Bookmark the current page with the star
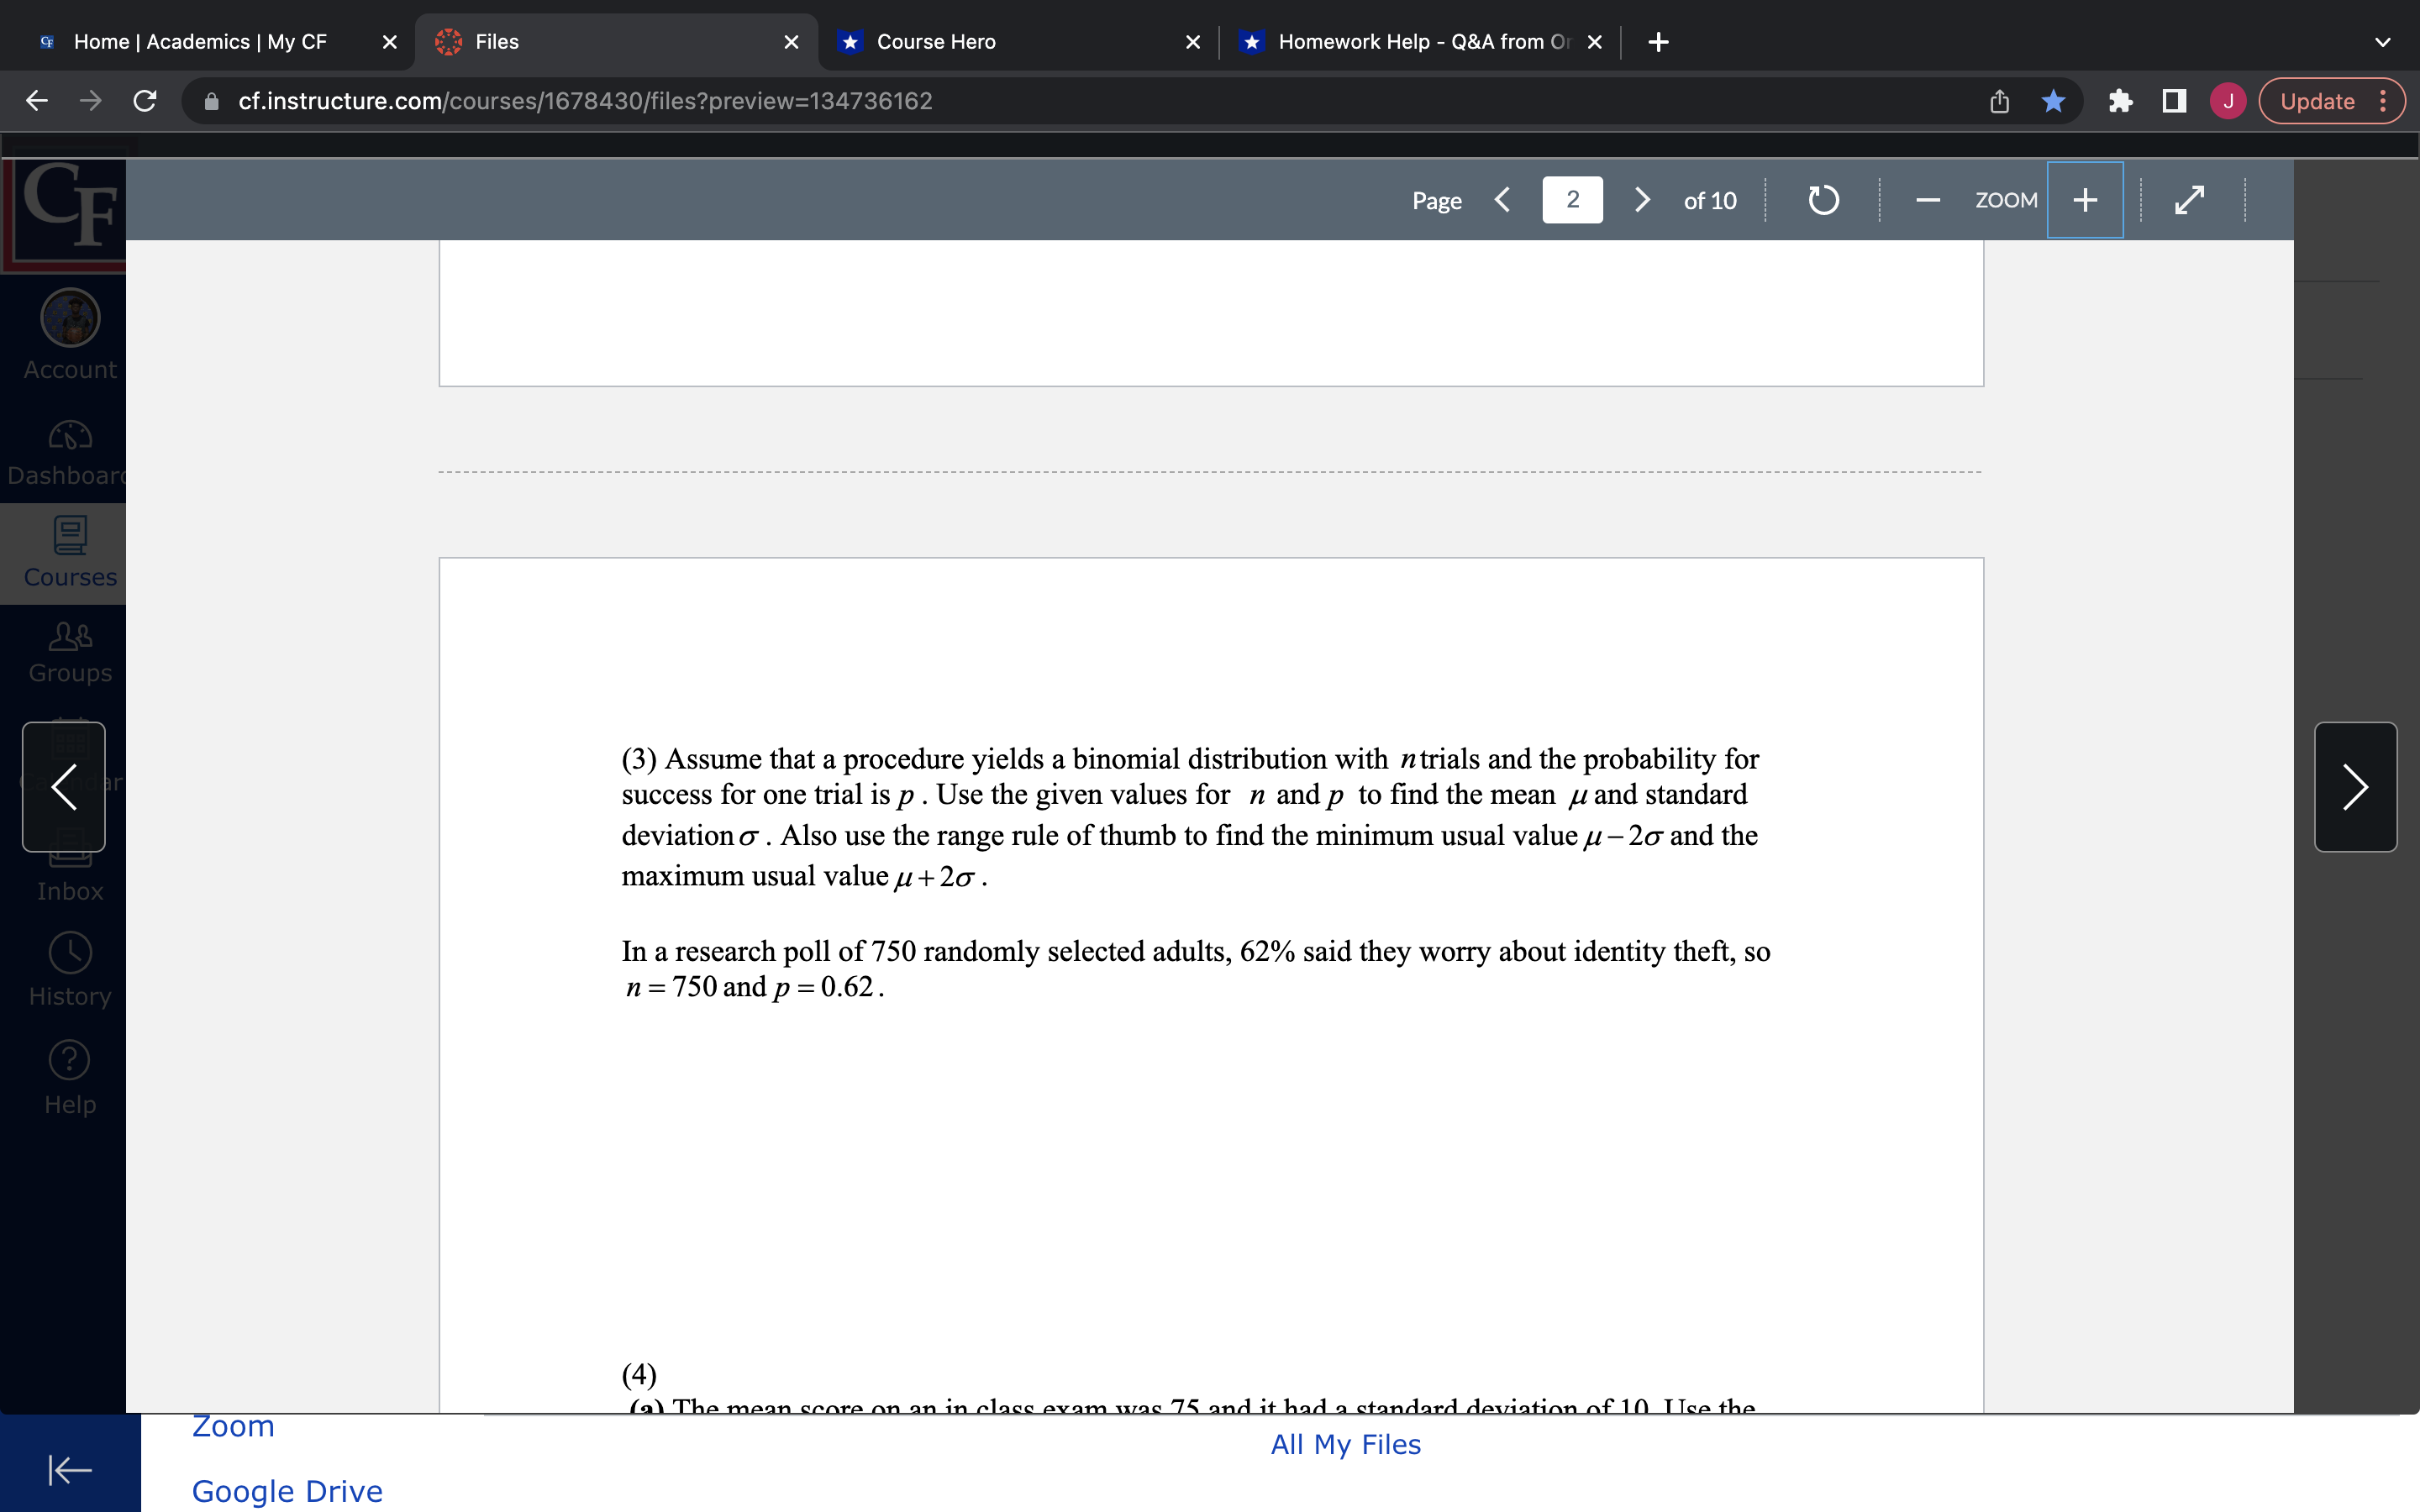Image resolution: width=2420 pixels, height=1512 pixels. [x=2052, y=100]
